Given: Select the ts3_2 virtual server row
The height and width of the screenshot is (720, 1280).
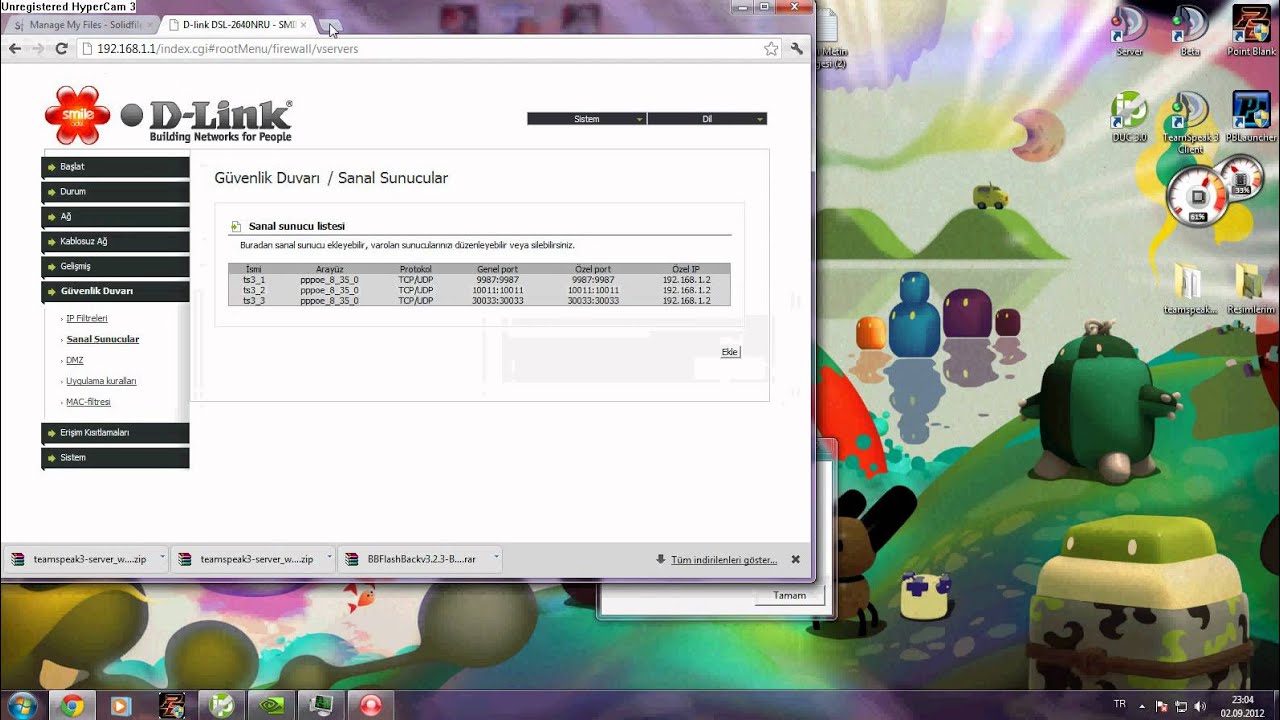Looking at the screenshot, I should [x=479, y=290].
